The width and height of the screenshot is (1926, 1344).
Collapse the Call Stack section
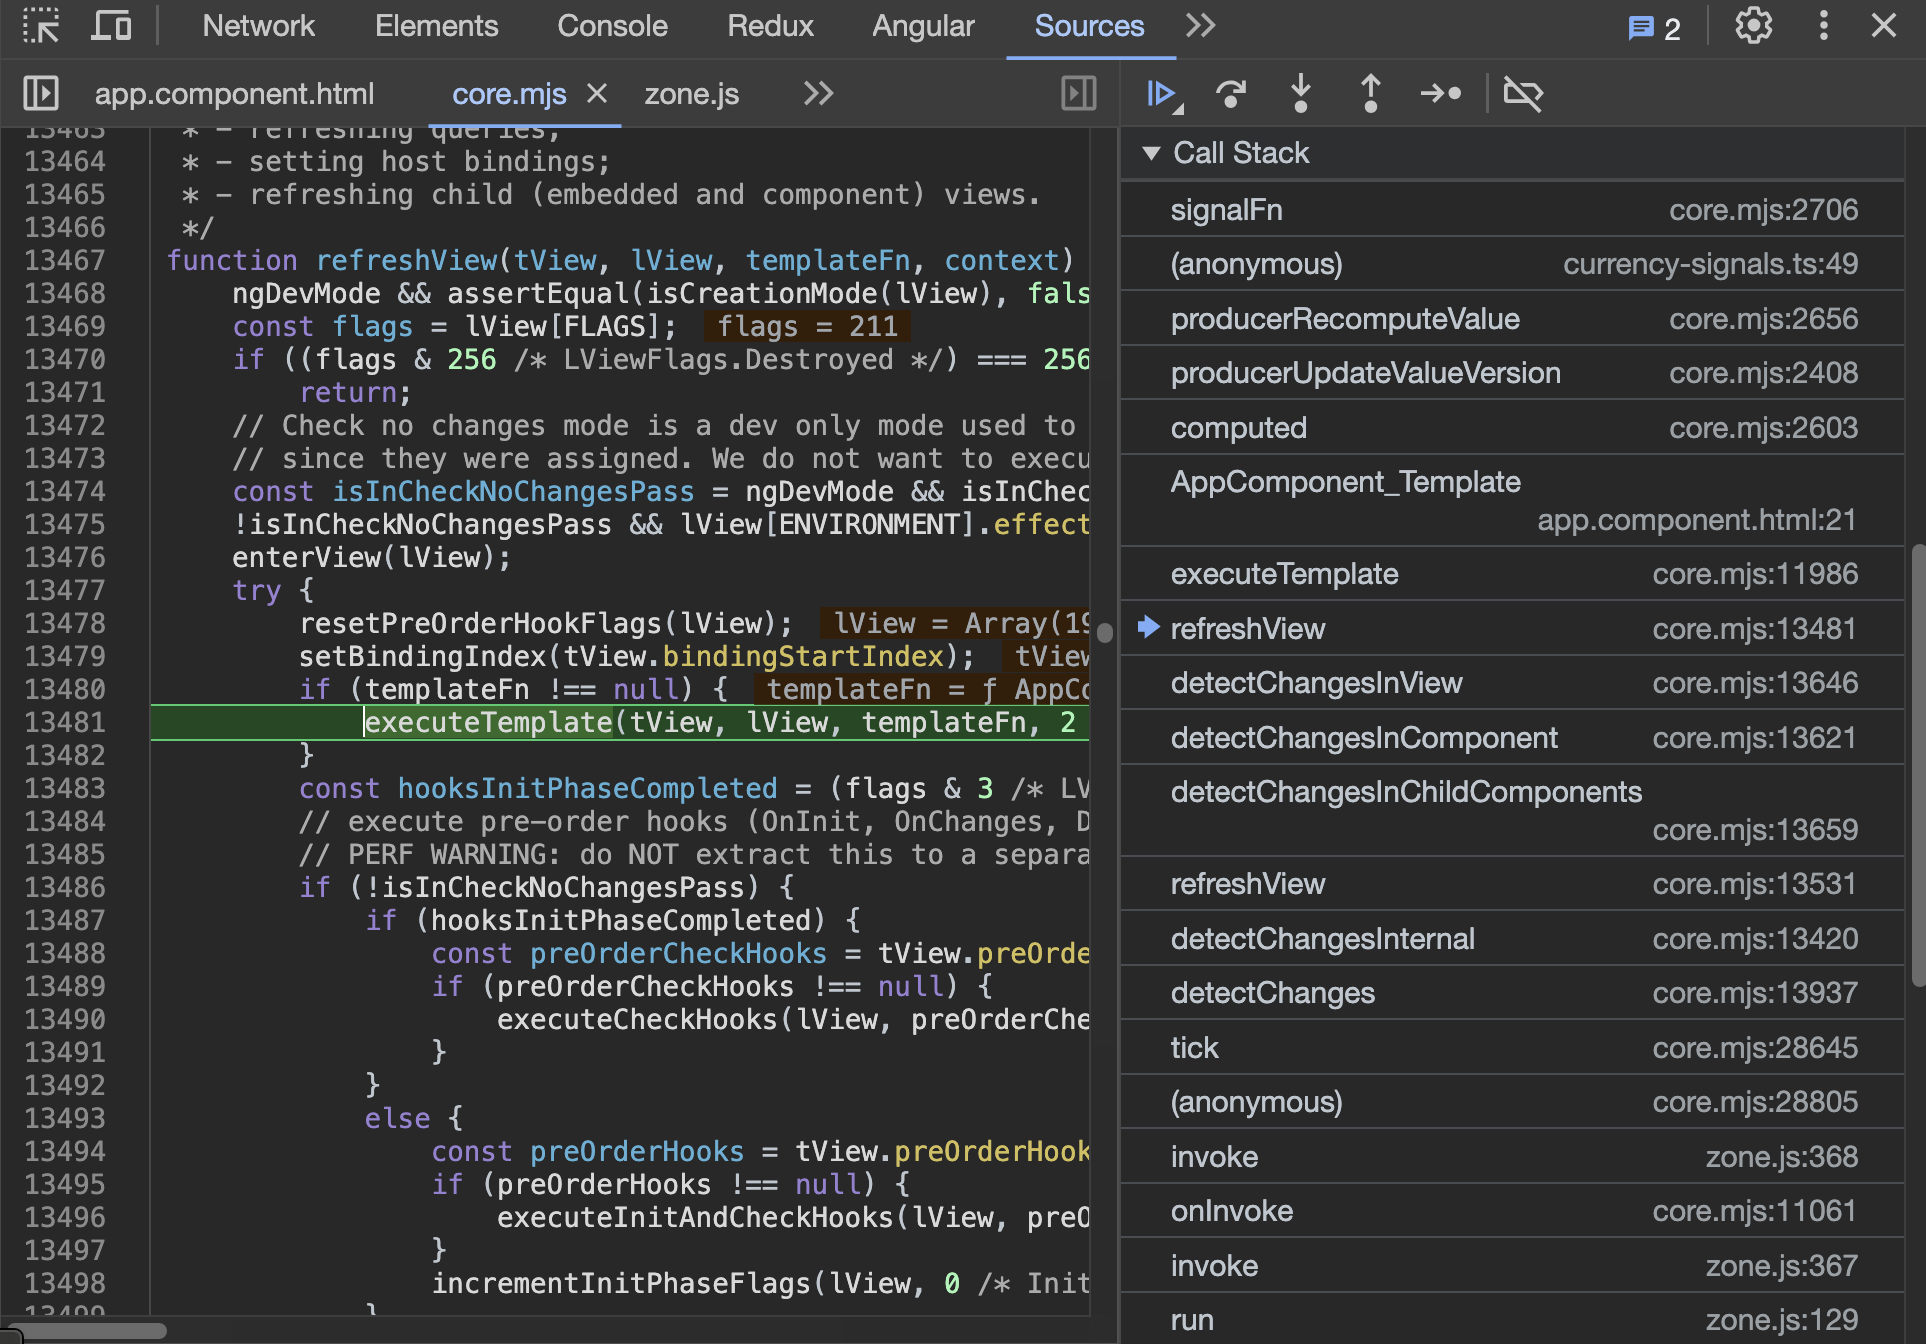click(1151, 153)
